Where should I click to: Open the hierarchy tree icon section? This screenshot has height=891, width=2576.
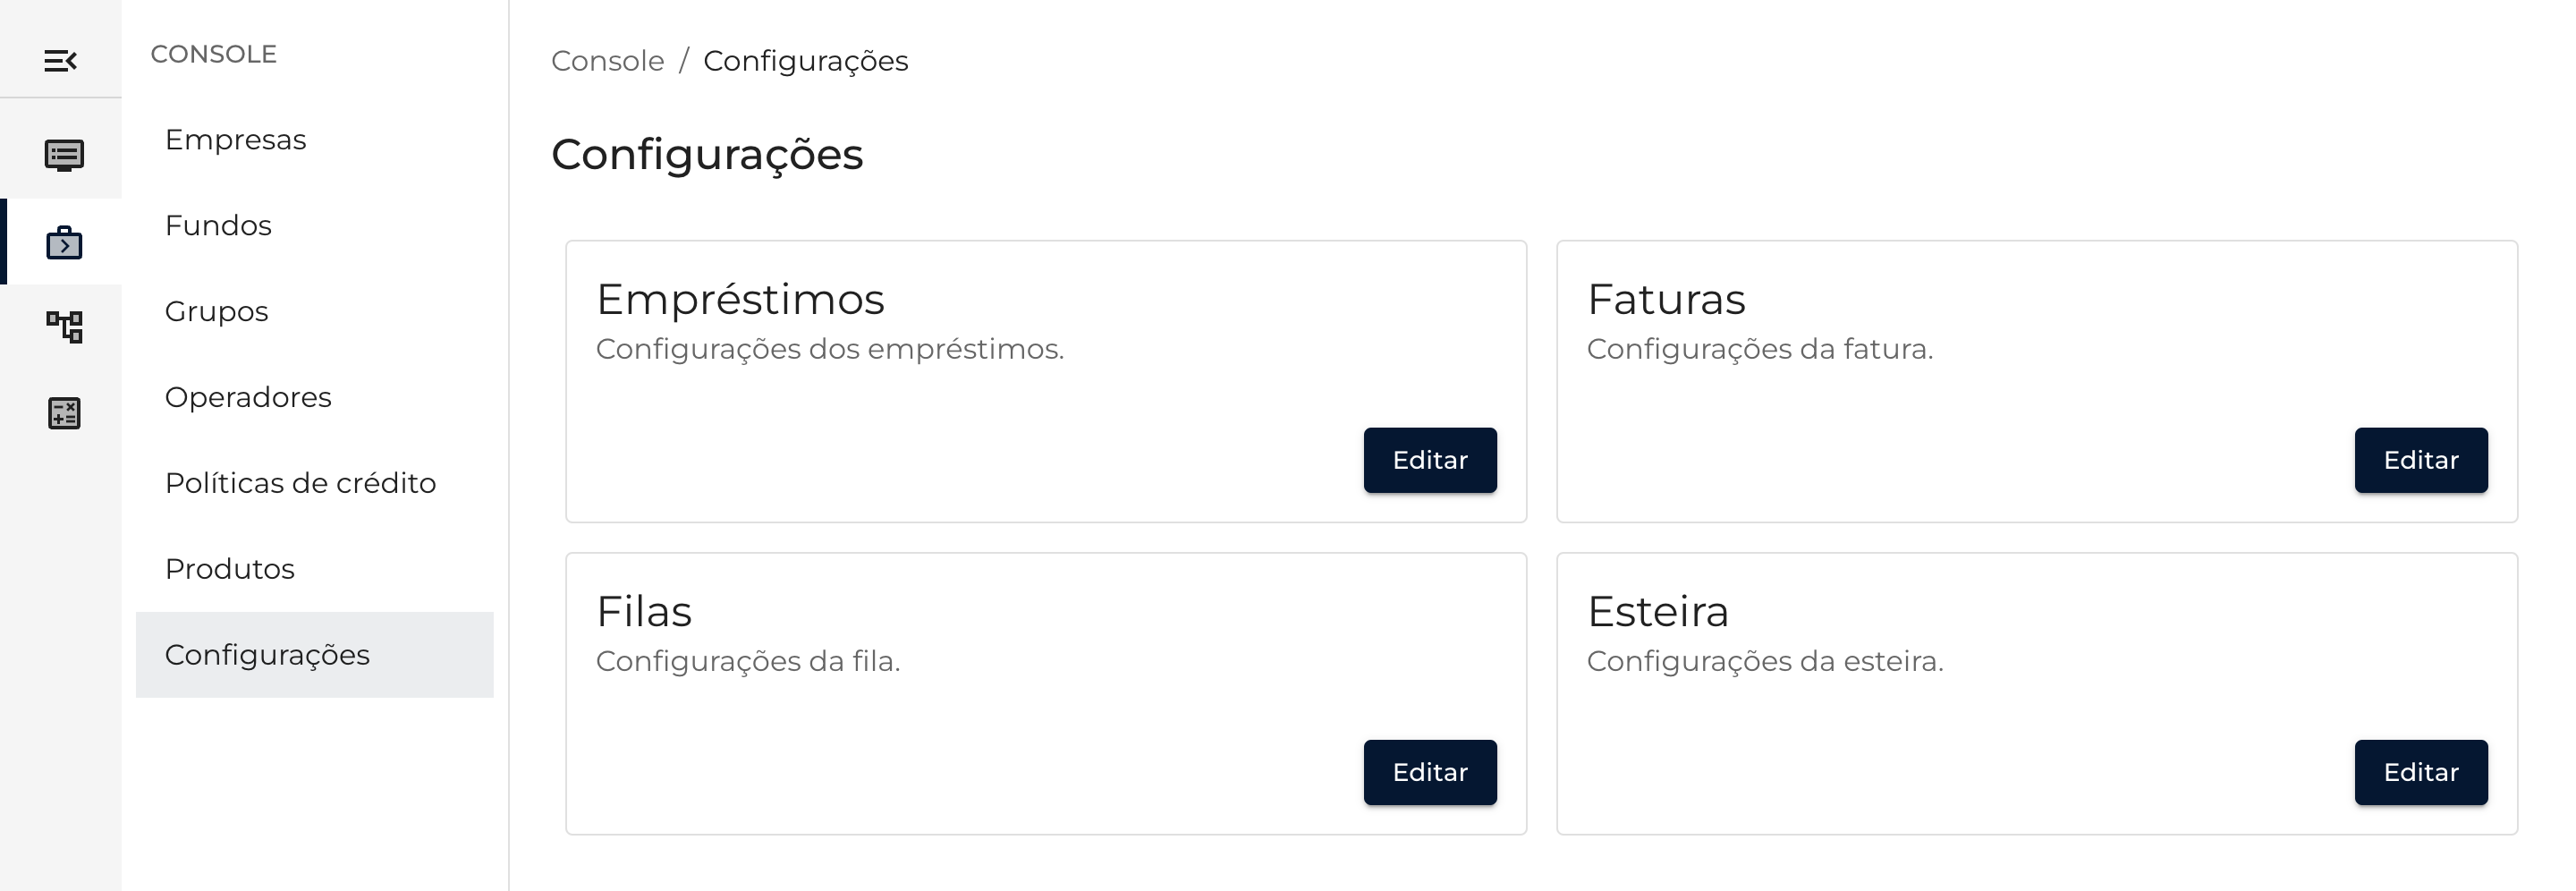click(x=64, y=327)
